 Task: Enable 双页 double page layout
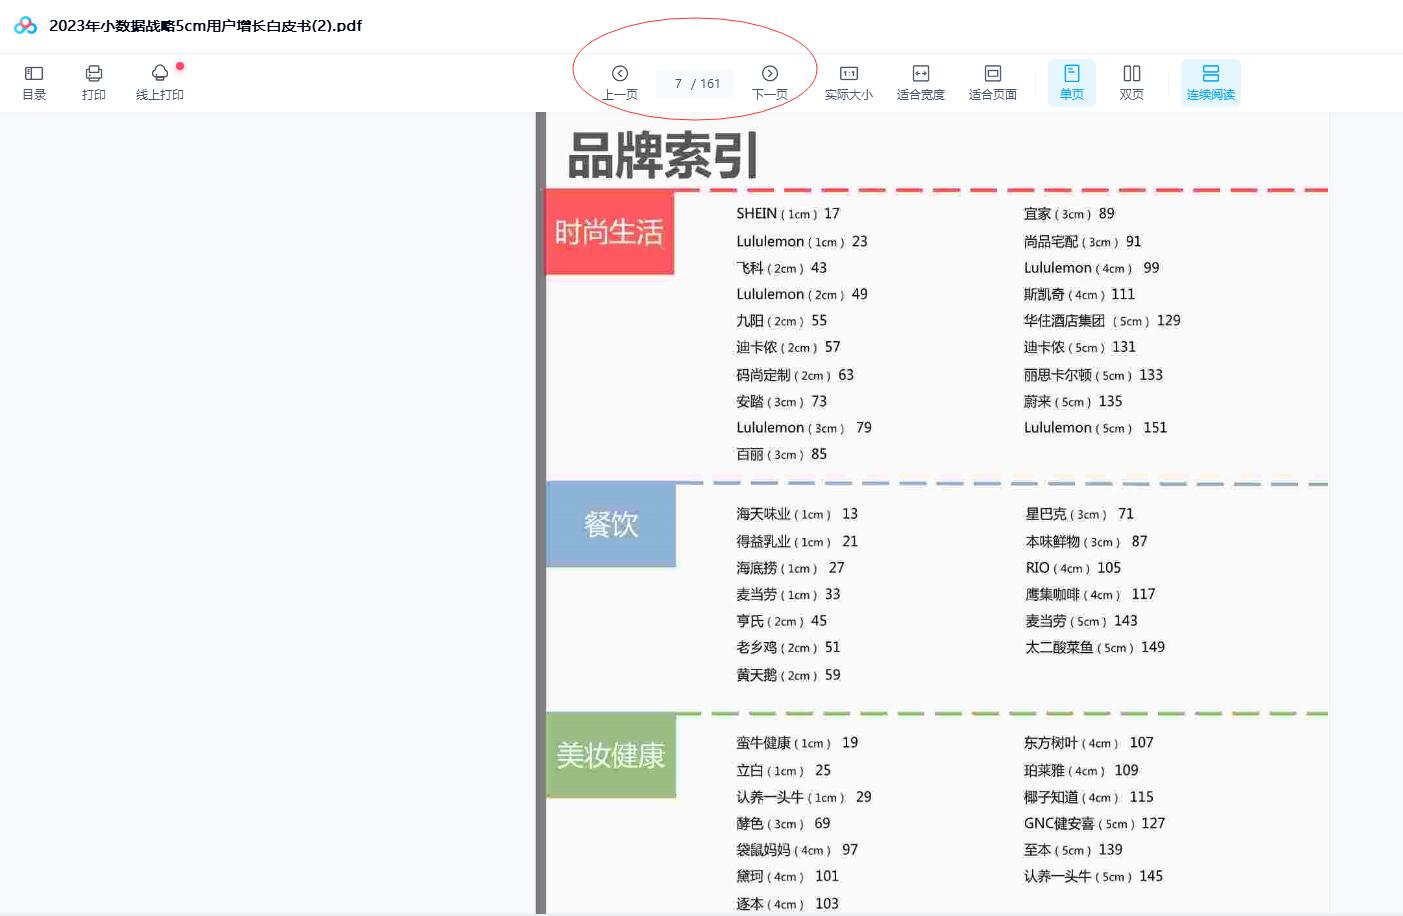(x=1131, y=82)
